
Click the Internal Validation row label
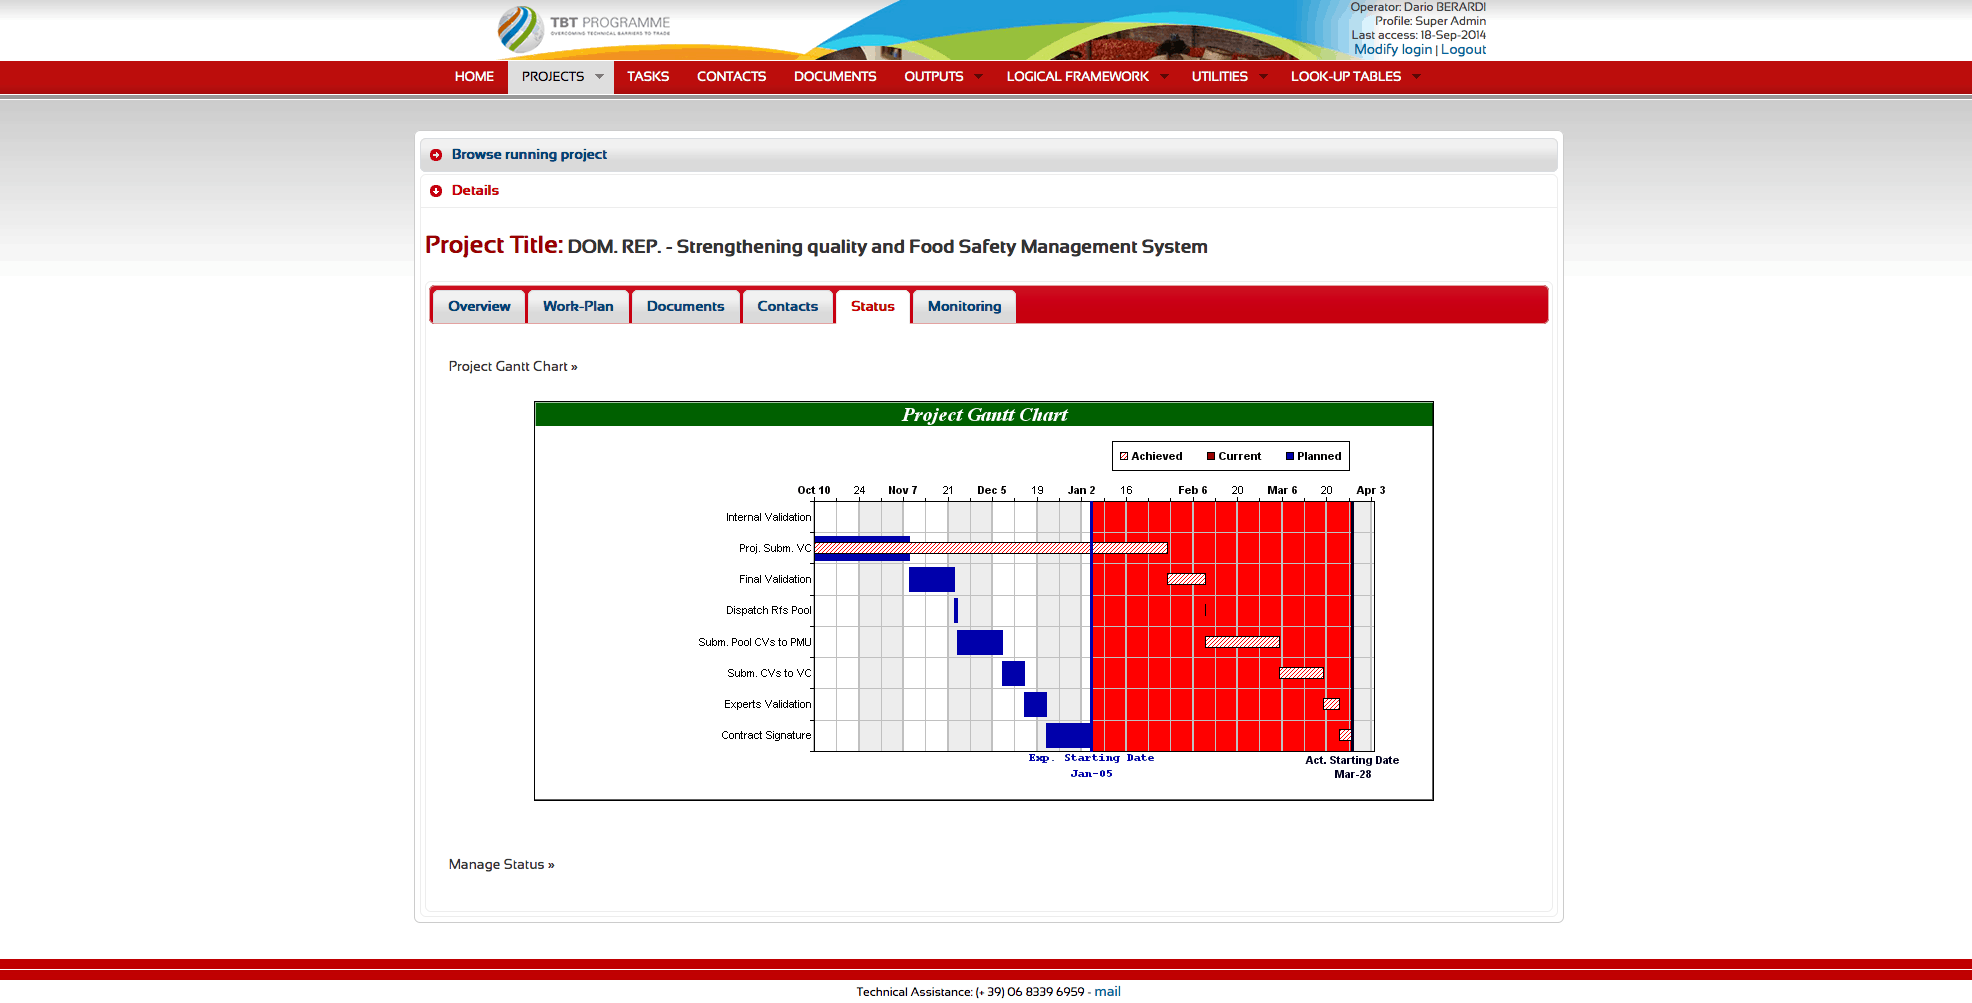[x=768, y=518]
